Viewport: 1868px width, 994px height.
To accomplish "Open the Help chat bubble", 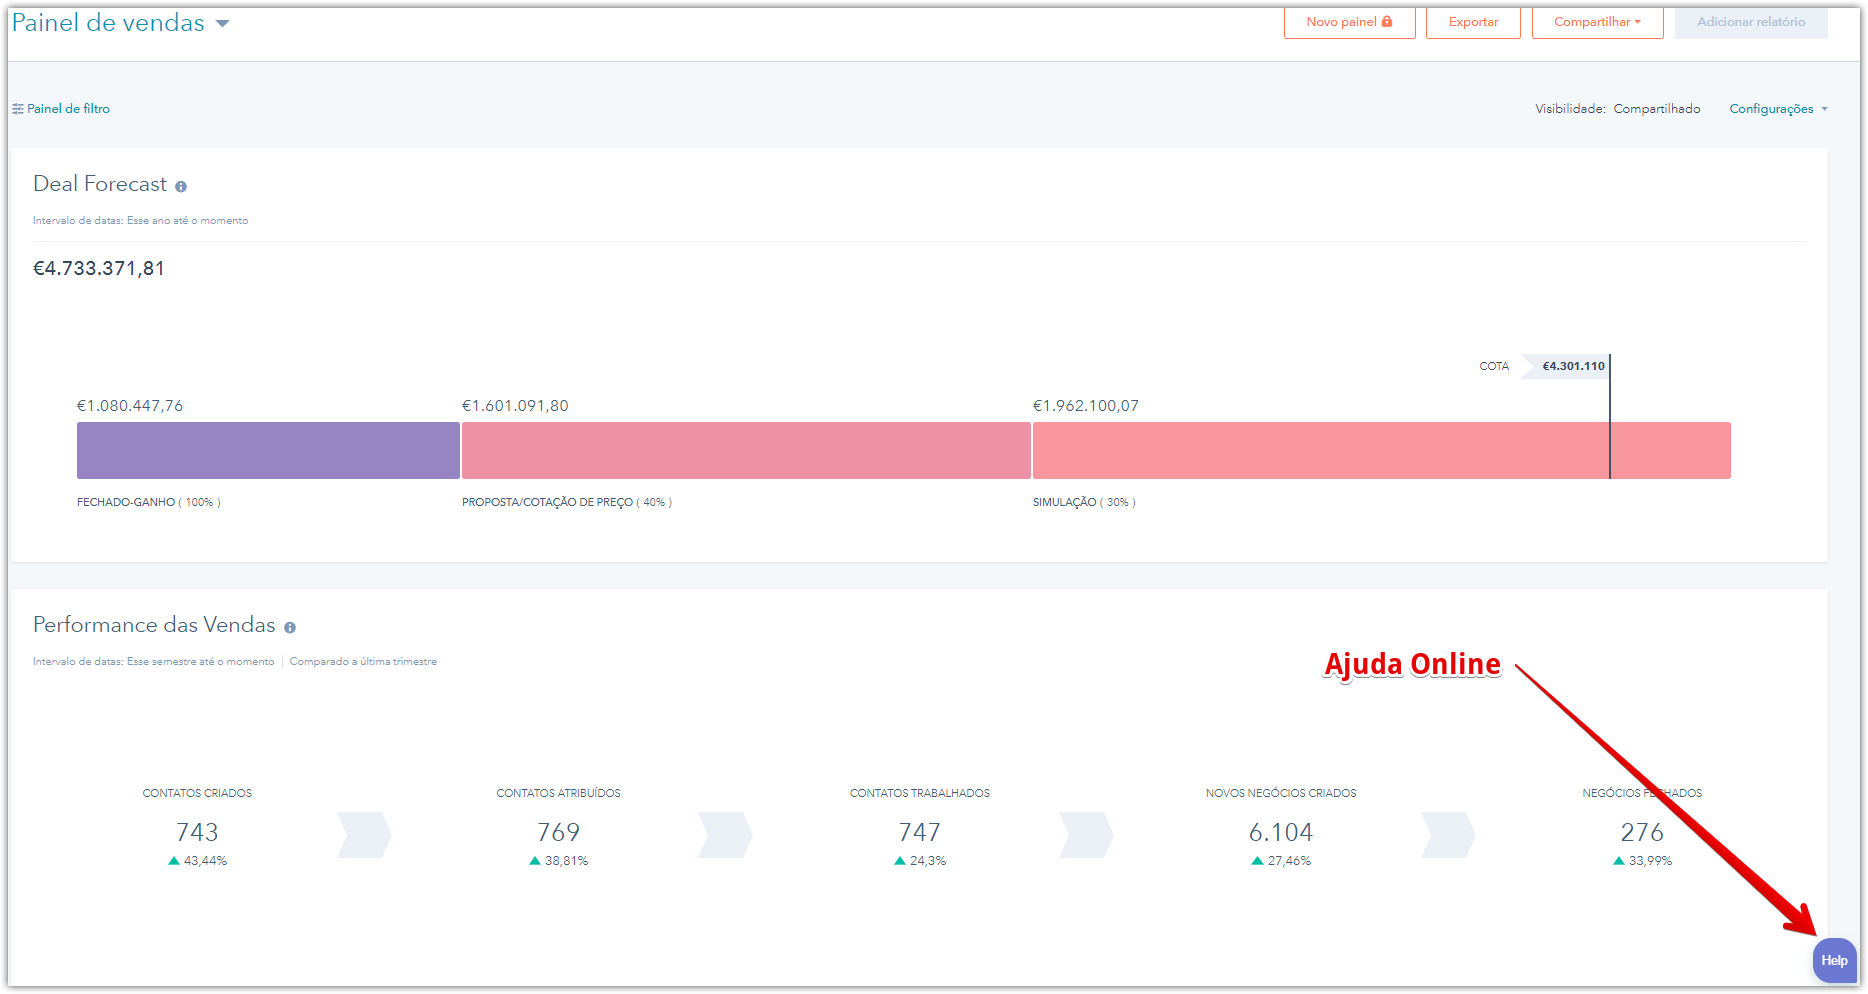I will (x=1834, y=960).
